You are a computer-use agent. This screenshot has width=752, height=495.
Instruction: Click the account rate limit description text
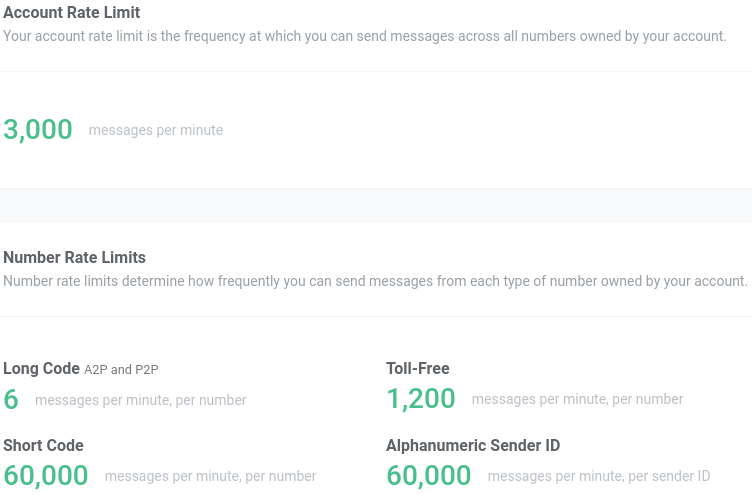pos(365,36)
